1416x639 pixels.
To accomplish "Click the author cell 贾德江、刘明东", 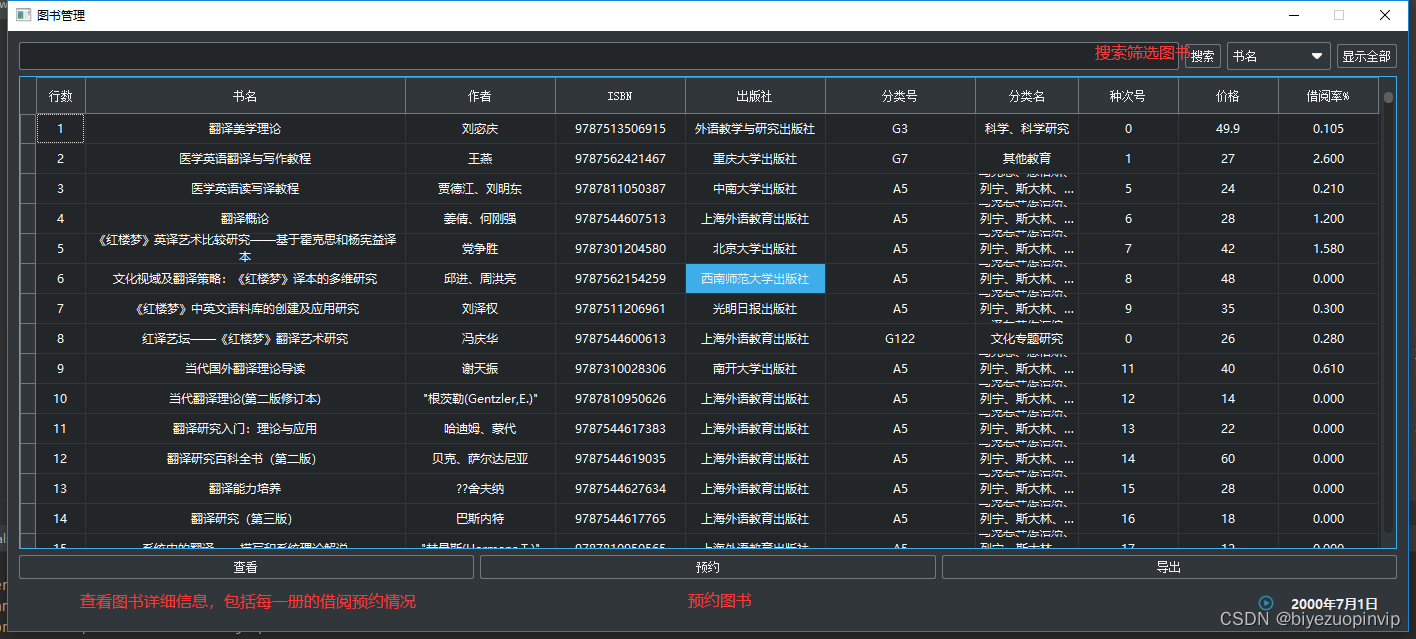I will (480, 189).
